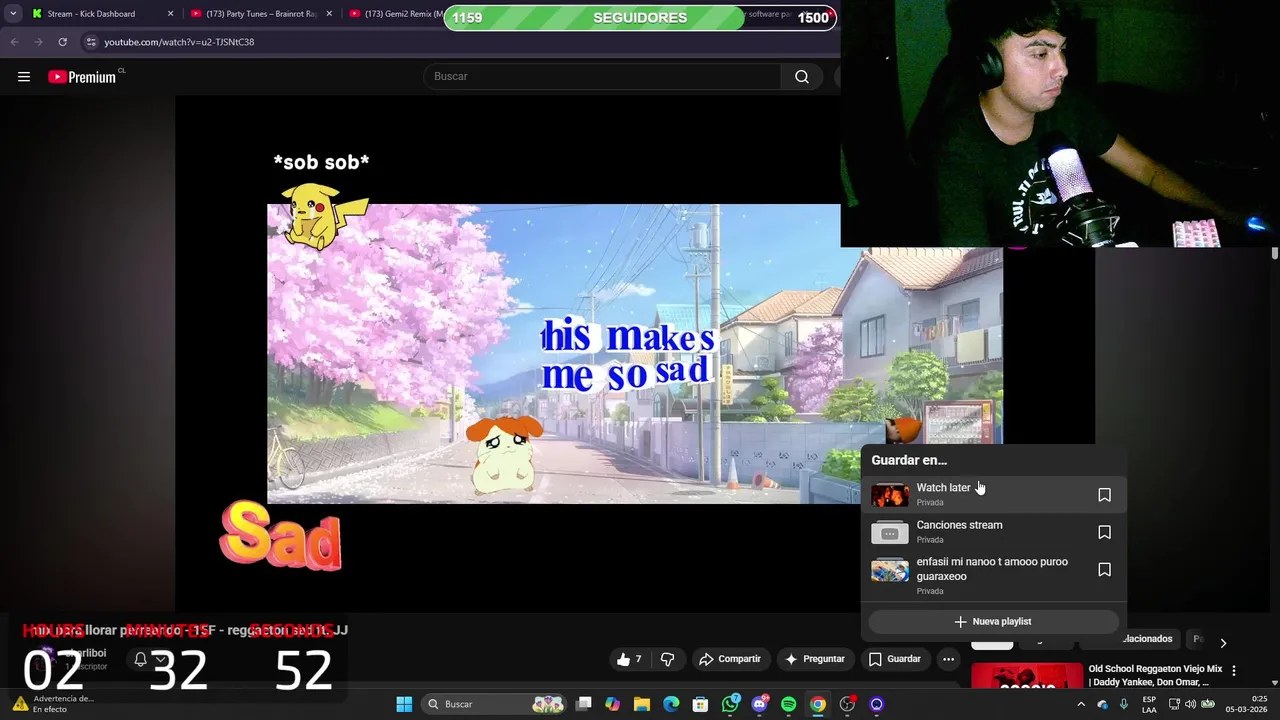The image size is (1280, 720).
Task: Expand the chip list with the right chevron
Action: (1222, 643)
